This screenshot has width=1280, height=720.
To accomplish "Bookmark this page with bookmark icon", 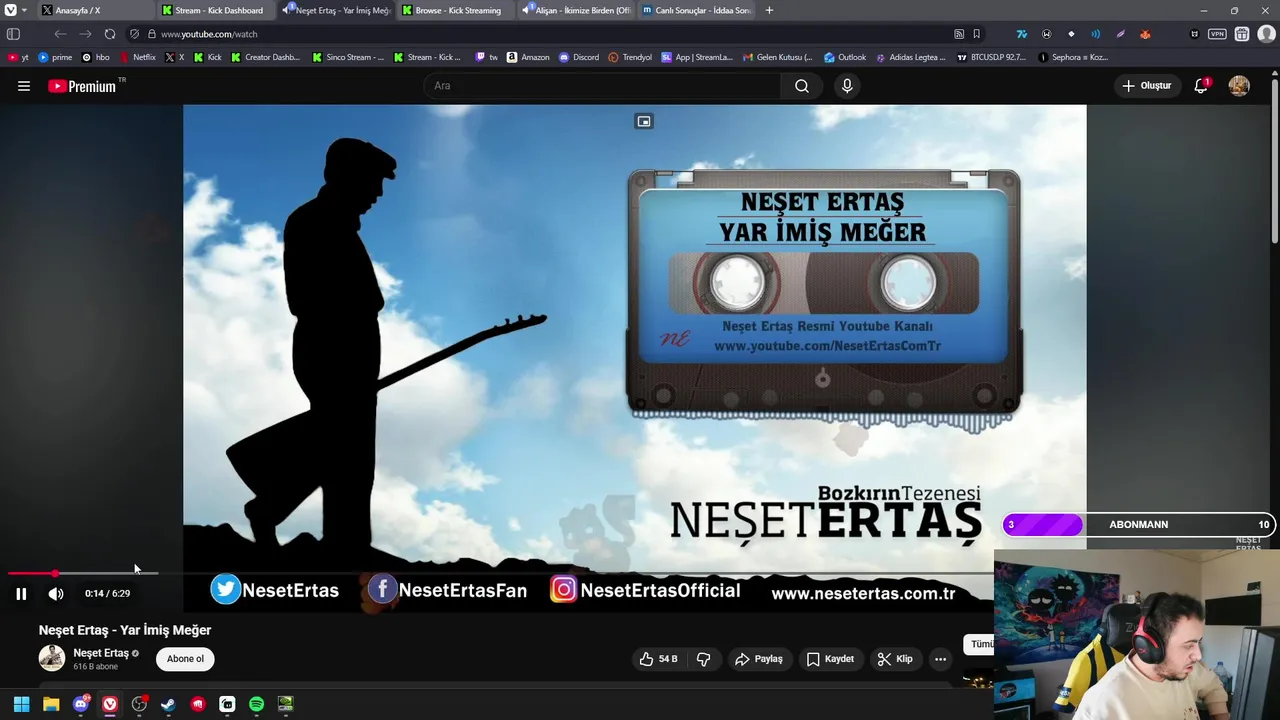I will (977, 34).
